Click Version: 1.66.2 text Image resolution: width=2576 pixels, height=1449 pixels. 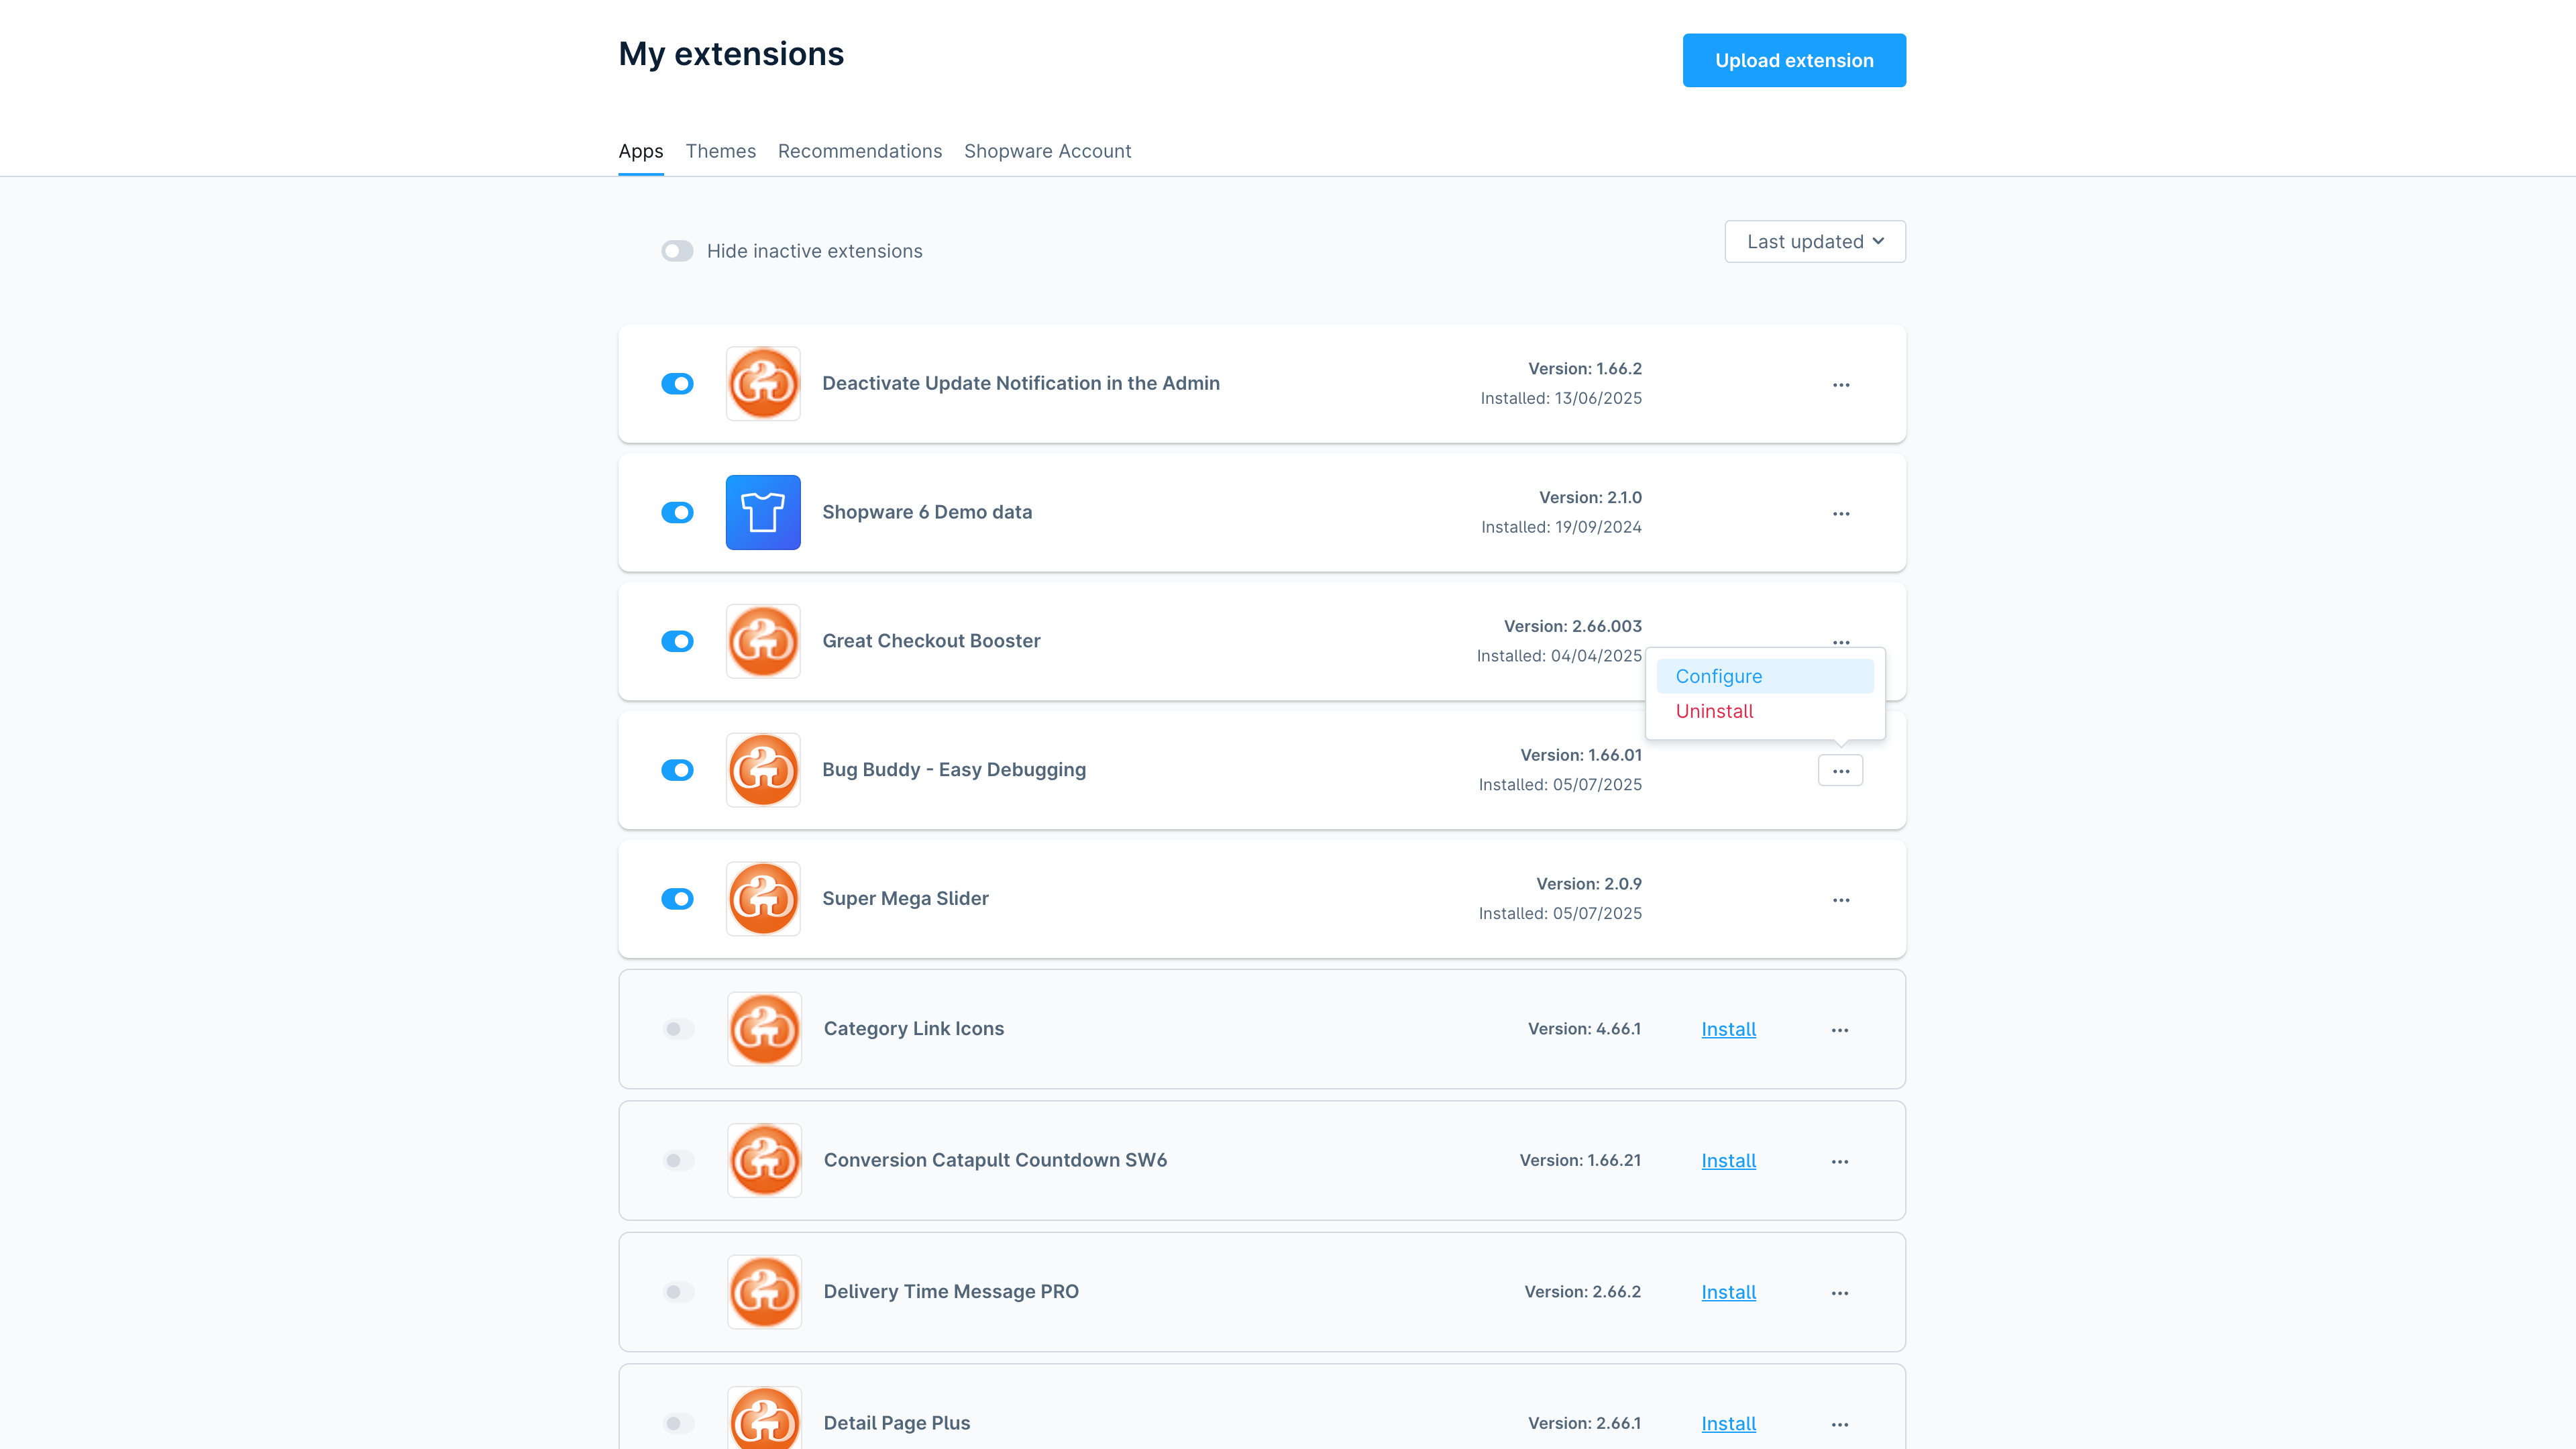(1585, 369)
